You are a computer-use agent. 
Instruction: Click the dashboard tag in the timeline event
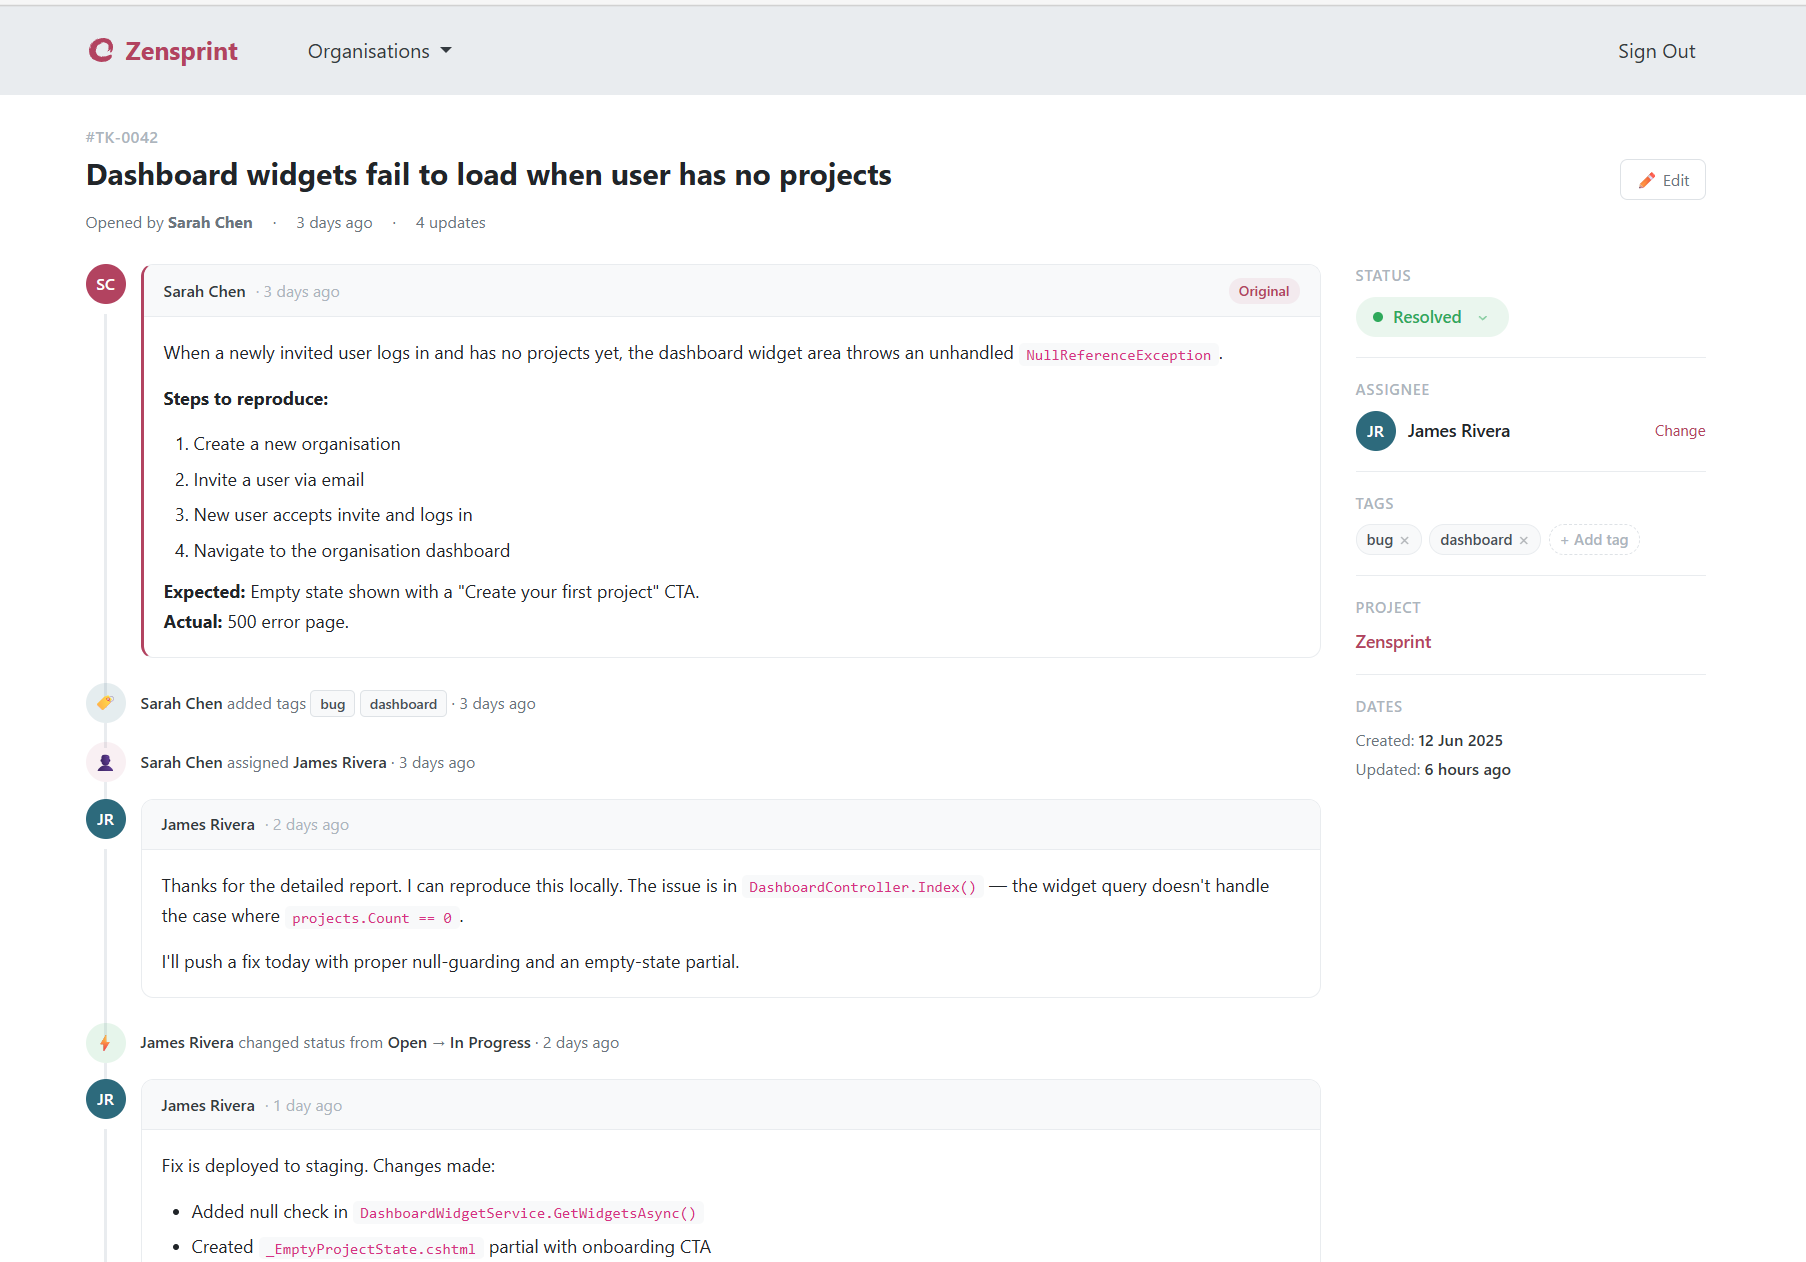[x=403, y=704]
